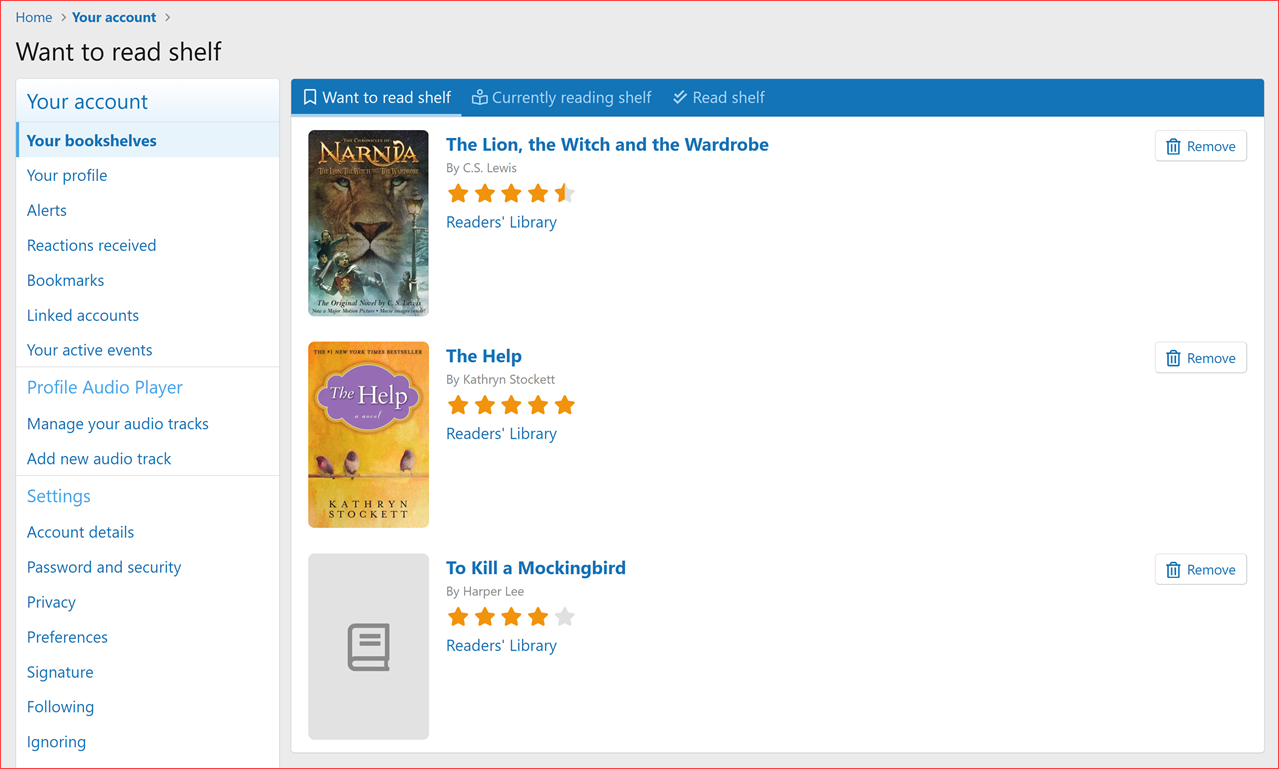Click Home in the breadcrumb
This screenshot has width=1279, height=769.
click(34, 17)
